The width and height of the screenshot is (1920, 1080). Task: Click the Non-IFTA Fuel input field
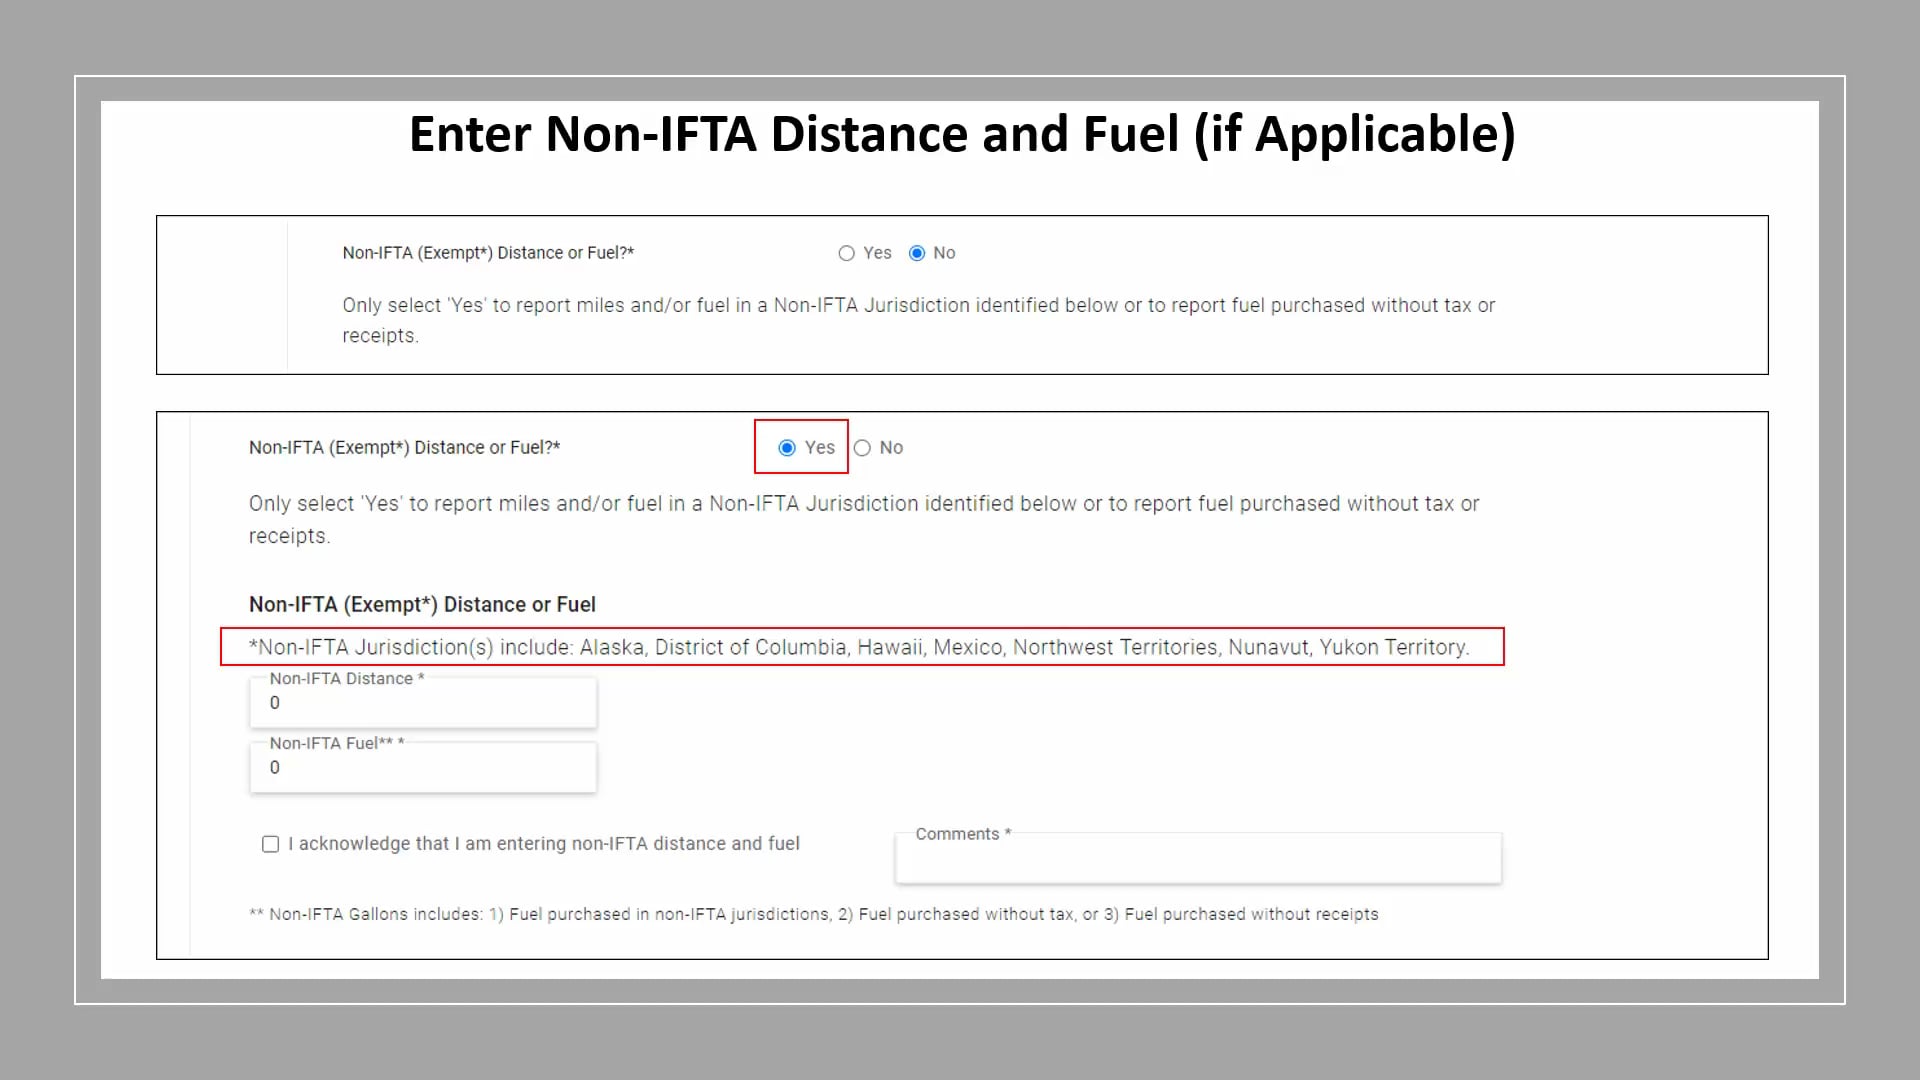pyautogui.click(x=422, y=768)
